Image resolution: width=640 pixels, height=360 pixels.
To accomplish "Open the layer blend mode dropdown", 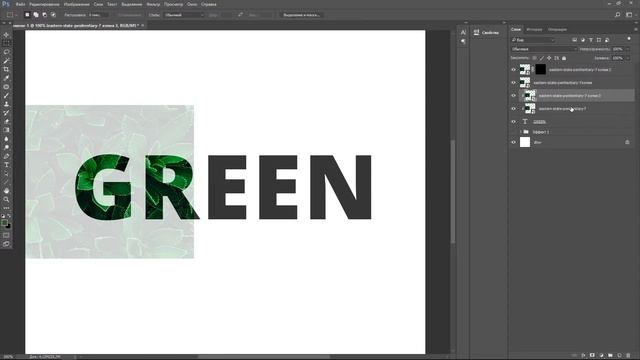I will pos(544,49).
